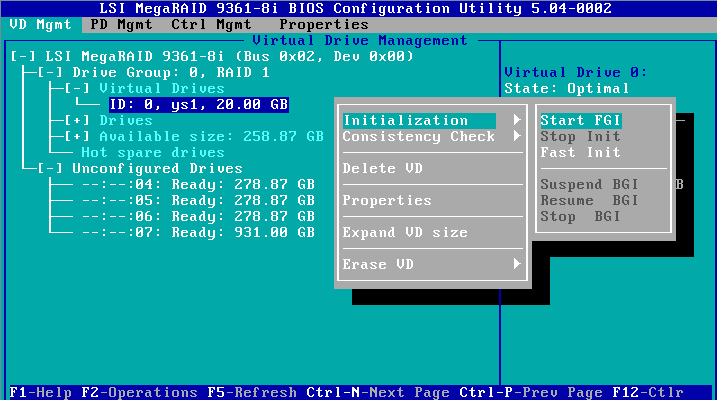Click the Virtual Drive 0: heading
This screenshot has width=717, height=400.
pos(576,73)
